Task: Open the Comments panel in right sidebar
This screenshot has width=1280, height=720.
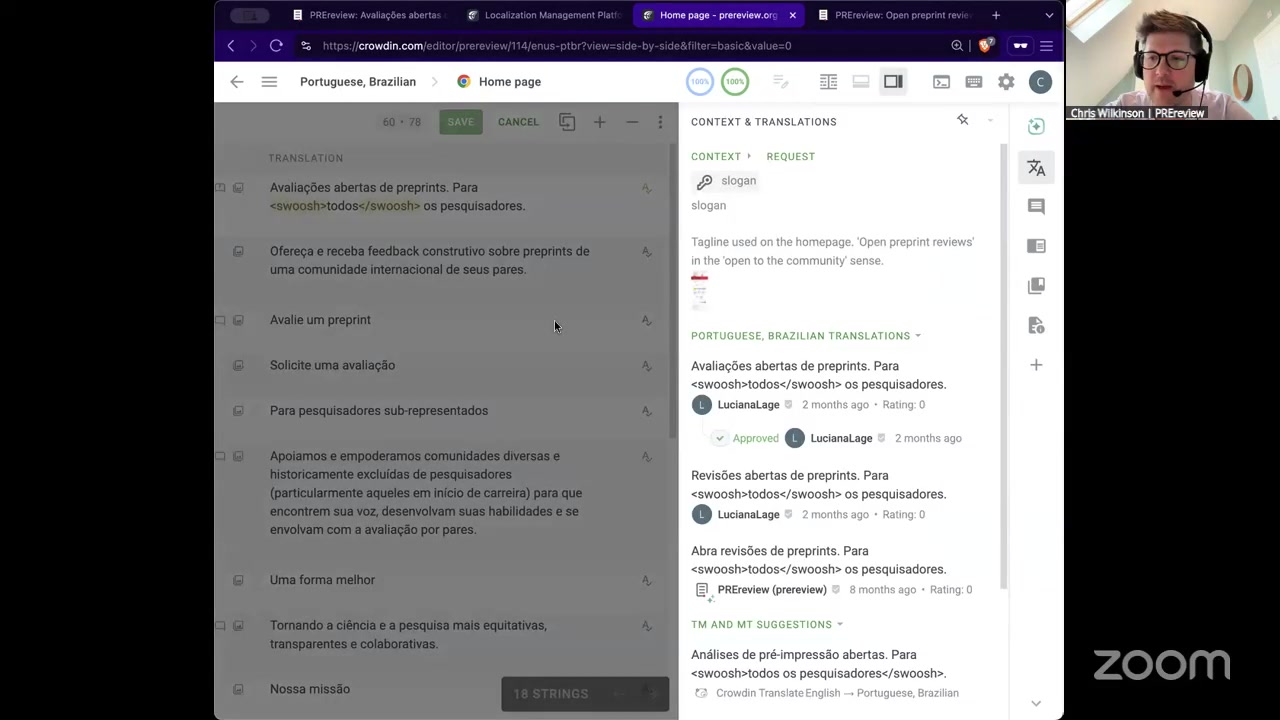Action: pos(1036,206)
